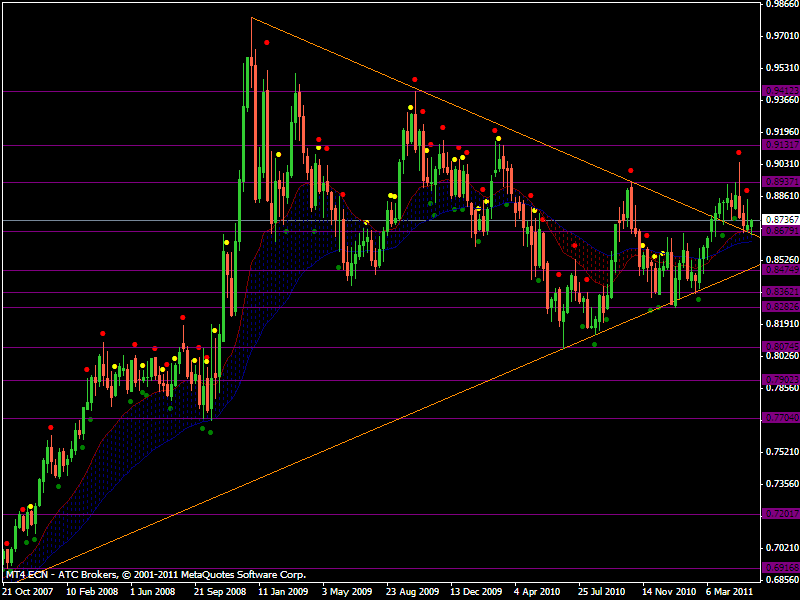800x600 pixels.
Task: Click the 6 Mar 2011 date label
Action: (x=730, y=592)
